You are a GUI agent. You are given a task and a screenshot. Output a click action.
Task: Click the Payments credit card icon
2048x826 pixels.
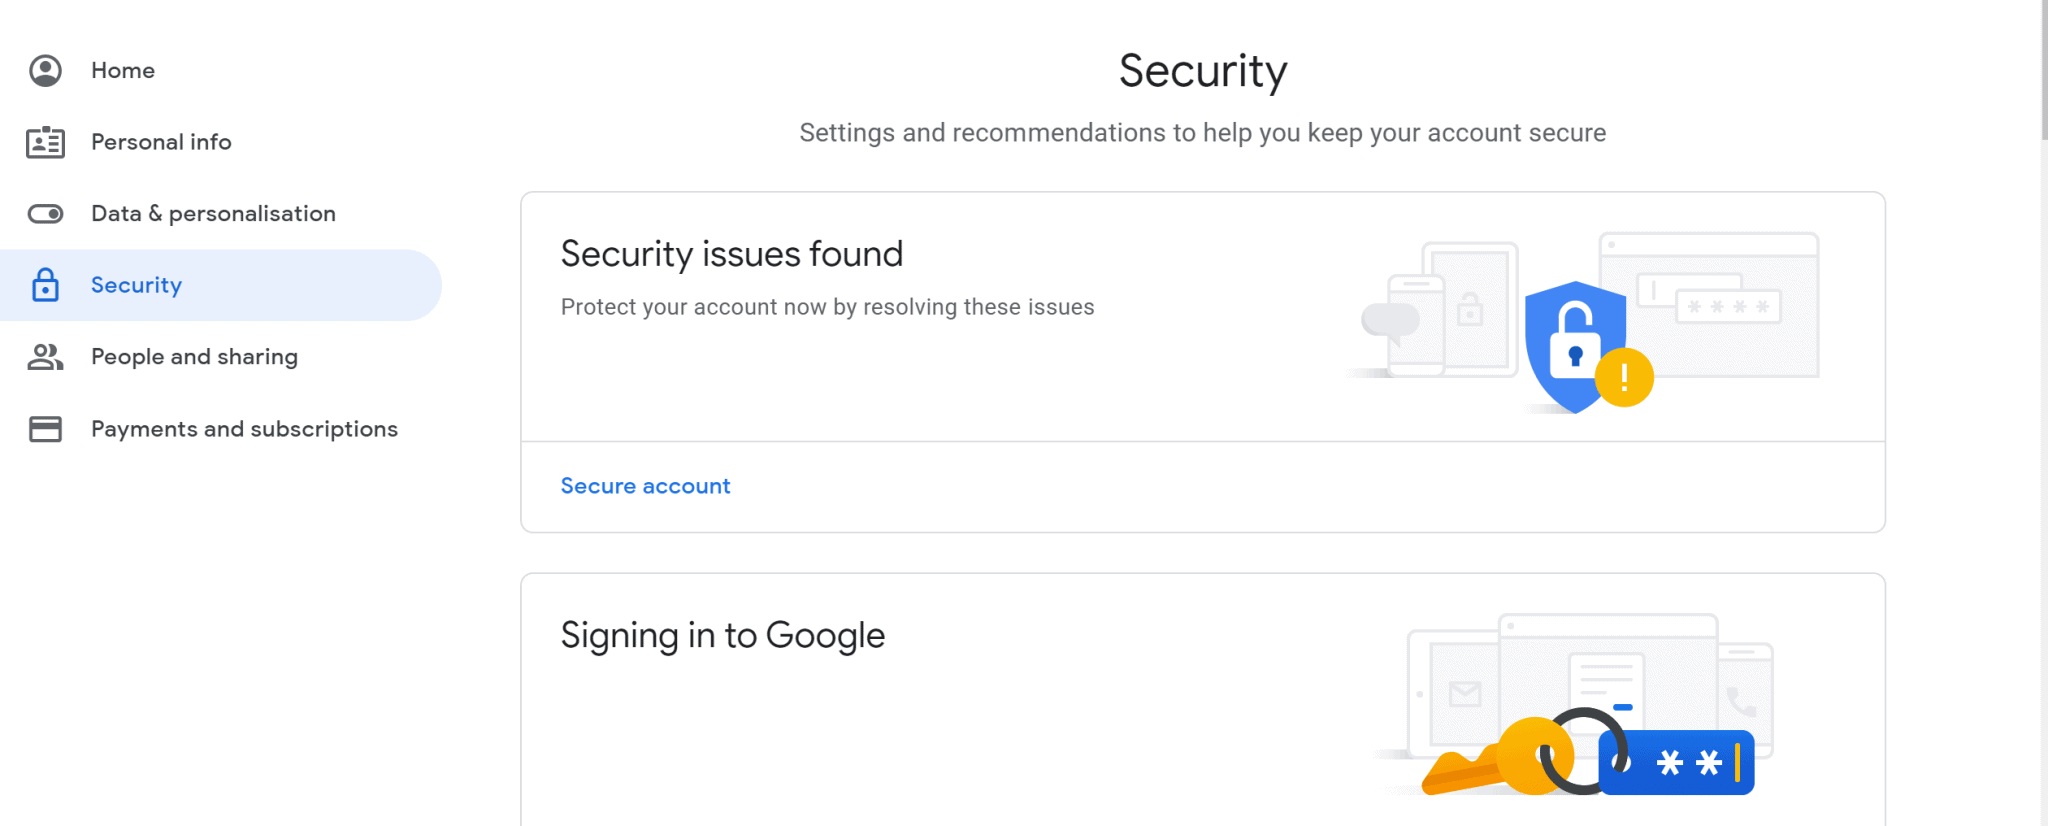45,429
